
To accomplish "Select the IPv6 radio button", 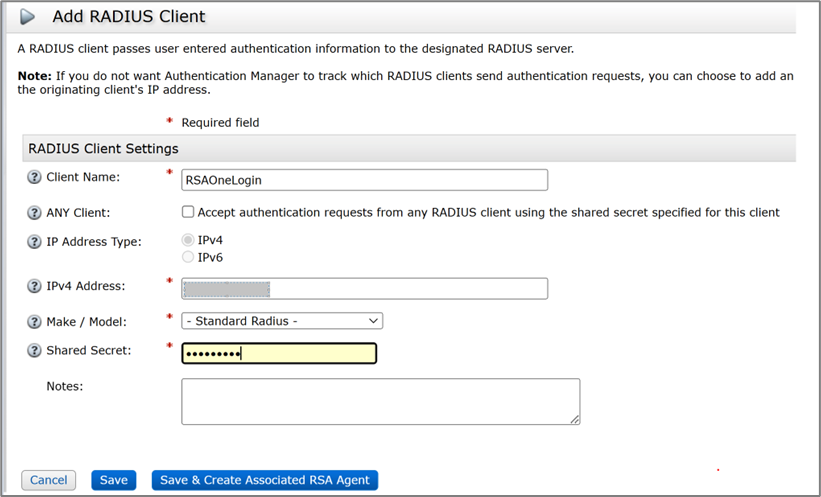I will (x=188, y=257).
